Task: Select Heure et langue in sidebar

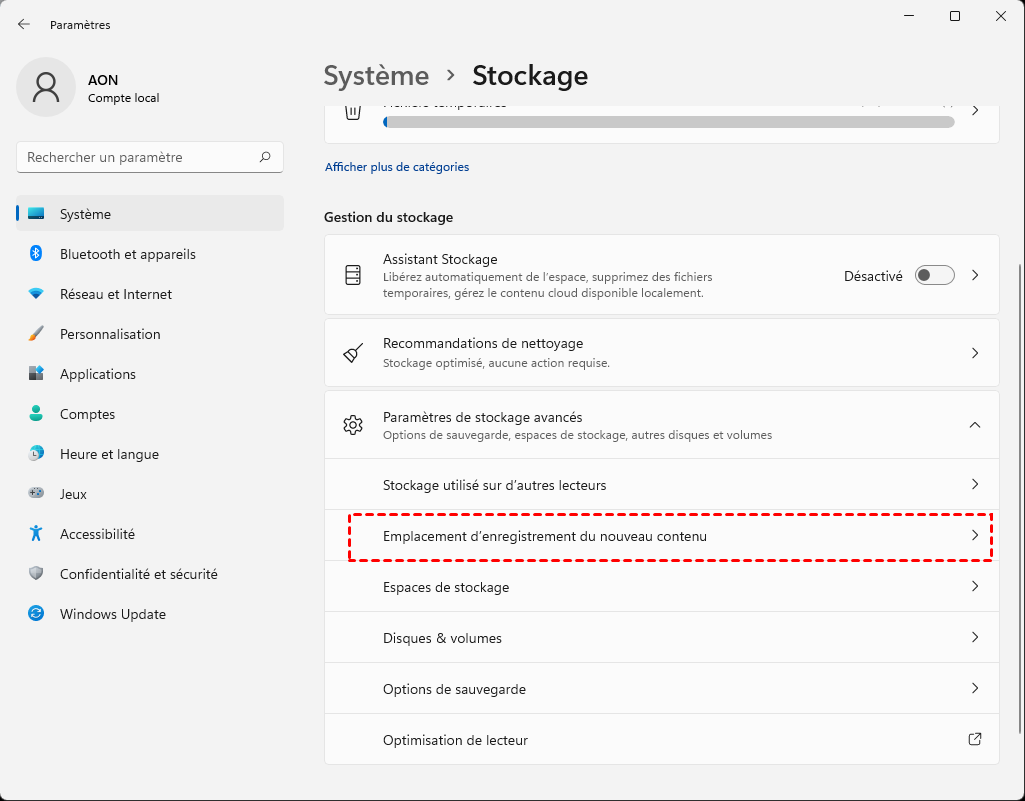Action: tap(109, 454)
